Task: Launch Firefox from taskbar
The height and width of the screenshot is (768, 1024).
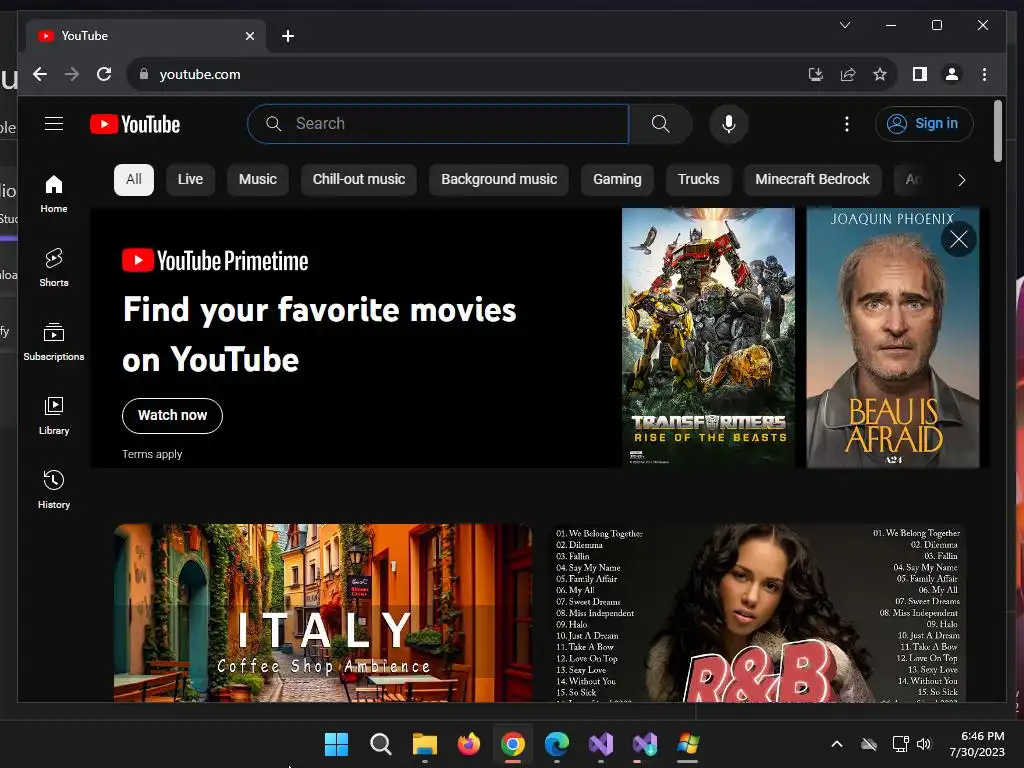Action: tap(468, 744)
